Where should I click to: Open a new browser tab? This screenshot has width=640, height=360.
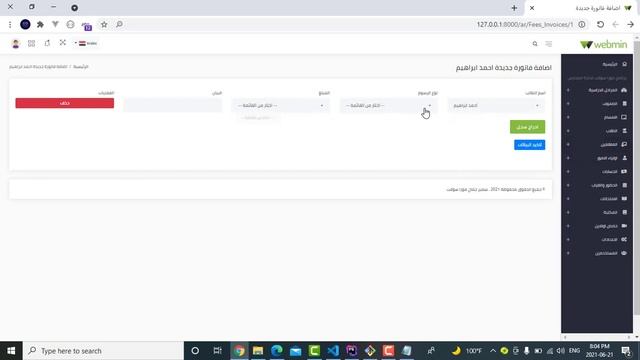pyautogui.click(x=514, y=8)
